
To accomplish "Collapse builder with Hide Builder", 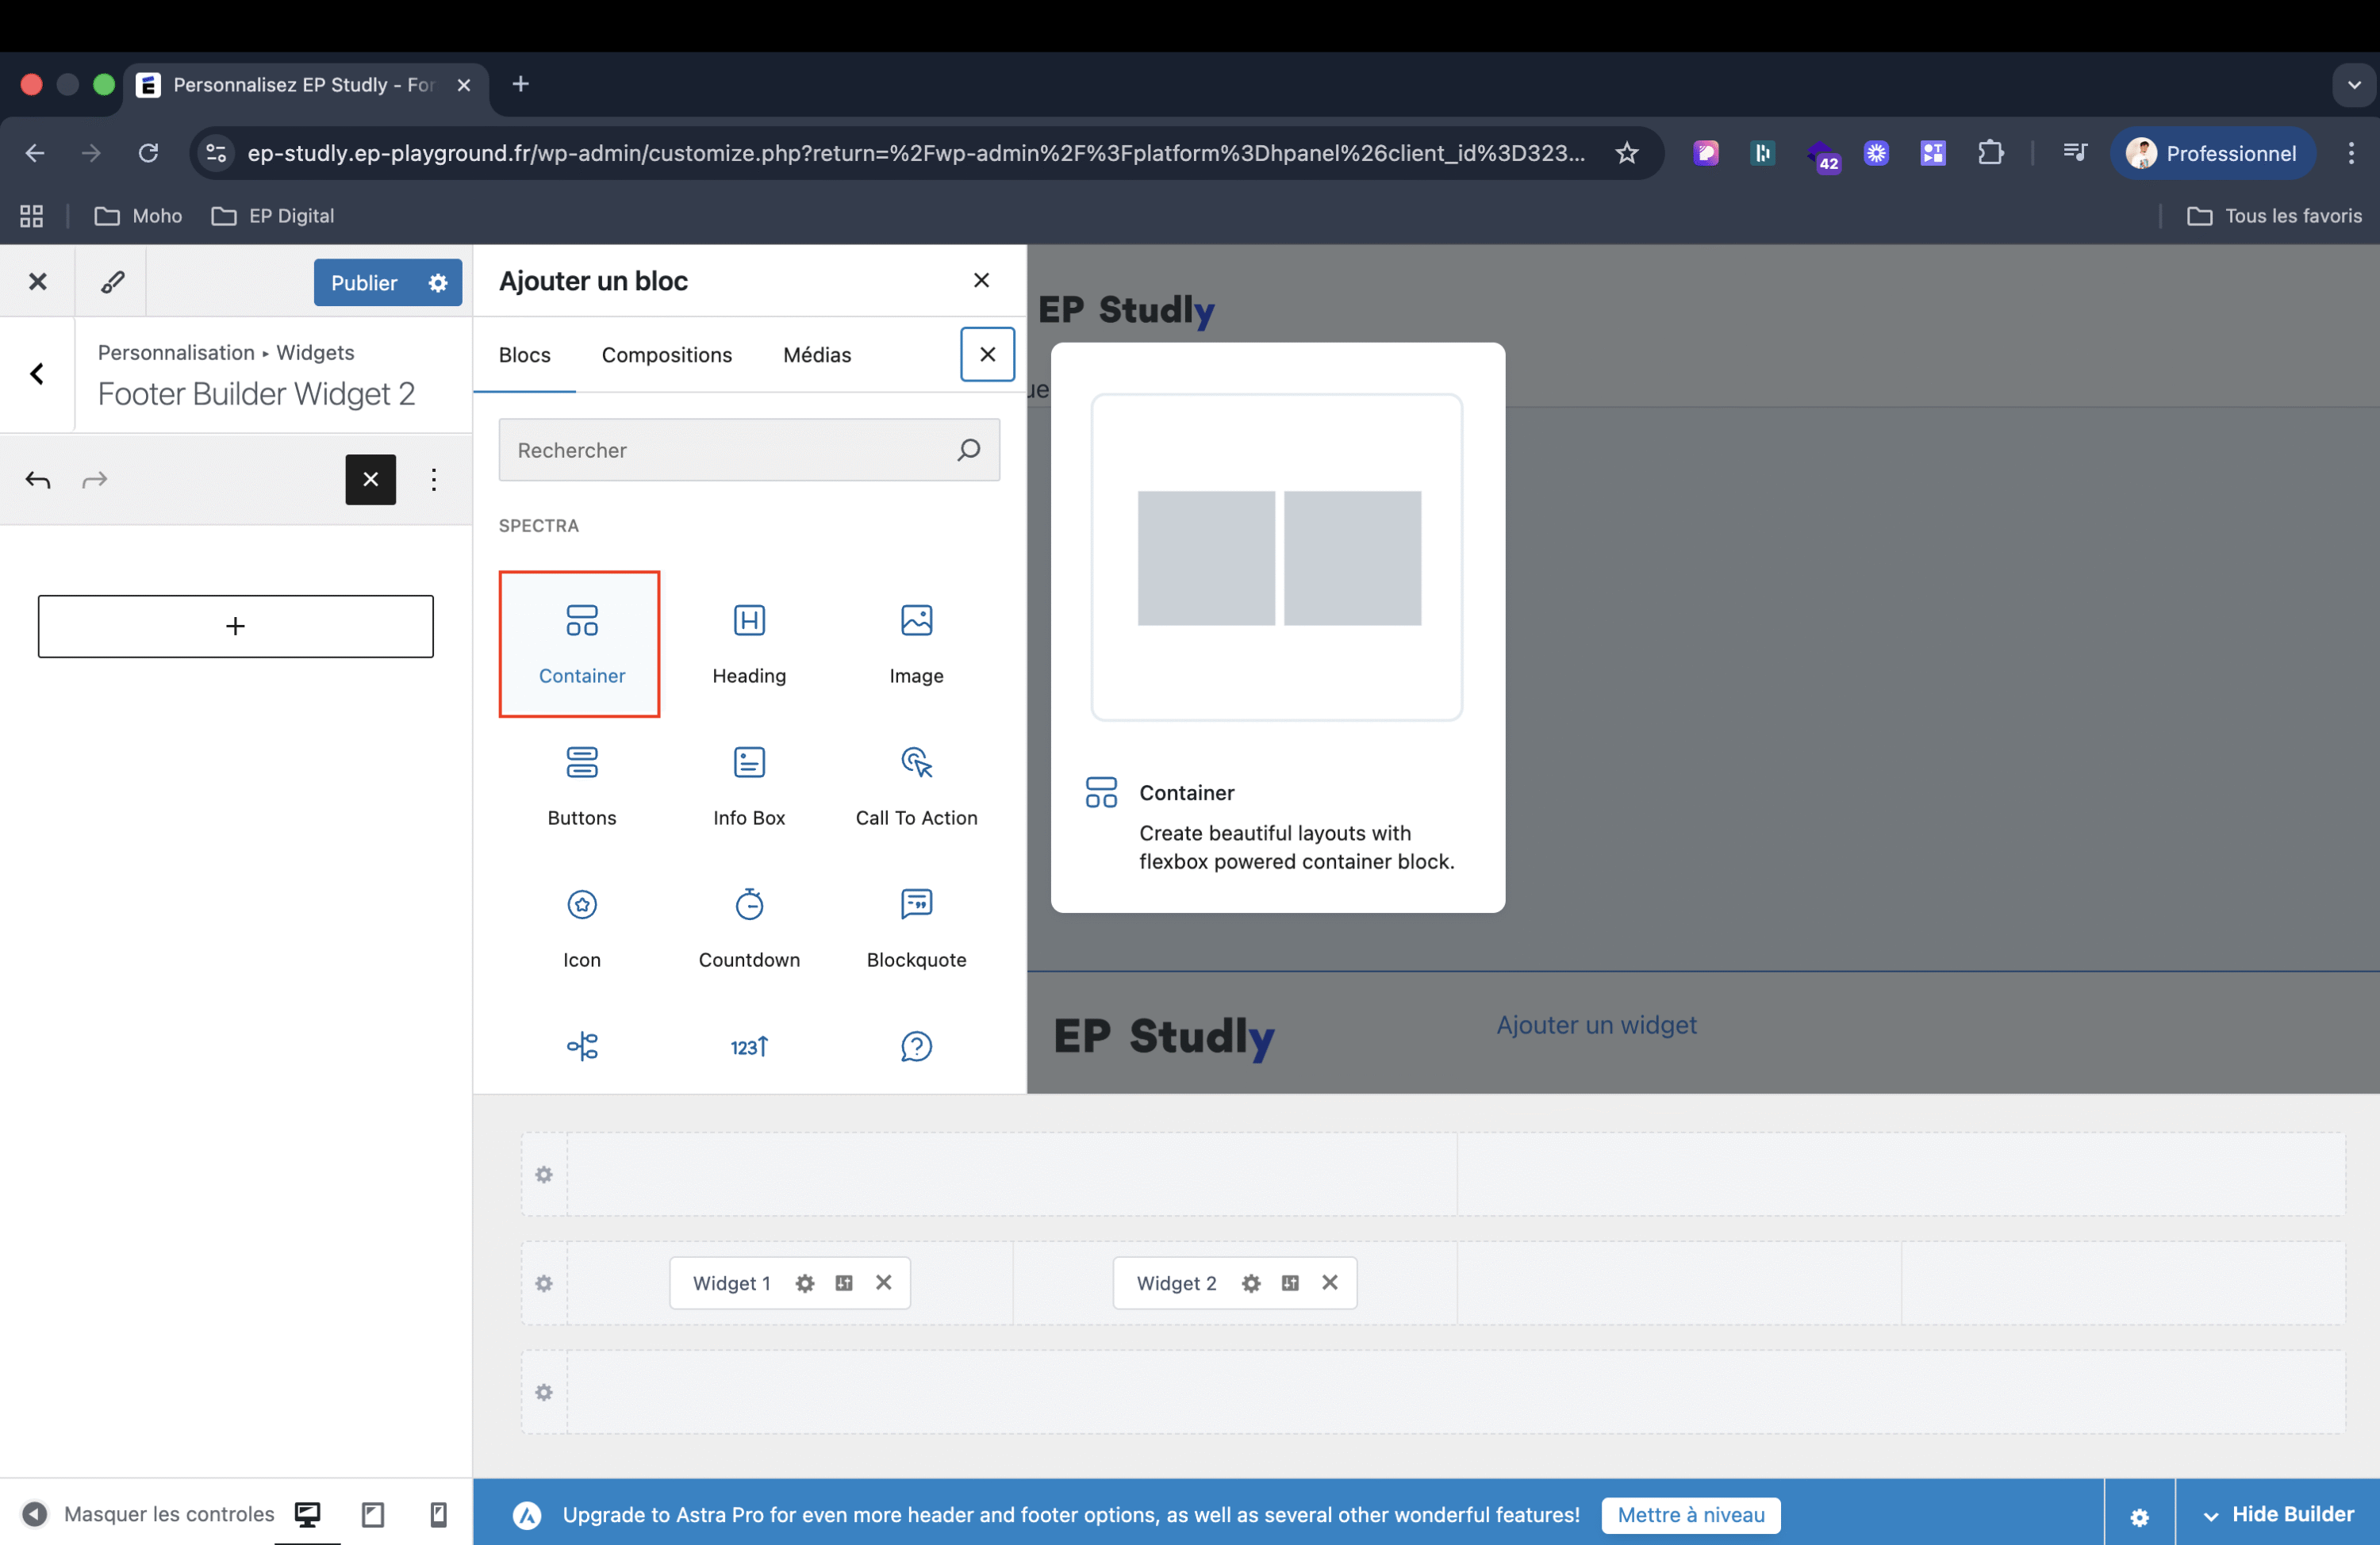I will pyautogui.click(x=2278, y=1514).
